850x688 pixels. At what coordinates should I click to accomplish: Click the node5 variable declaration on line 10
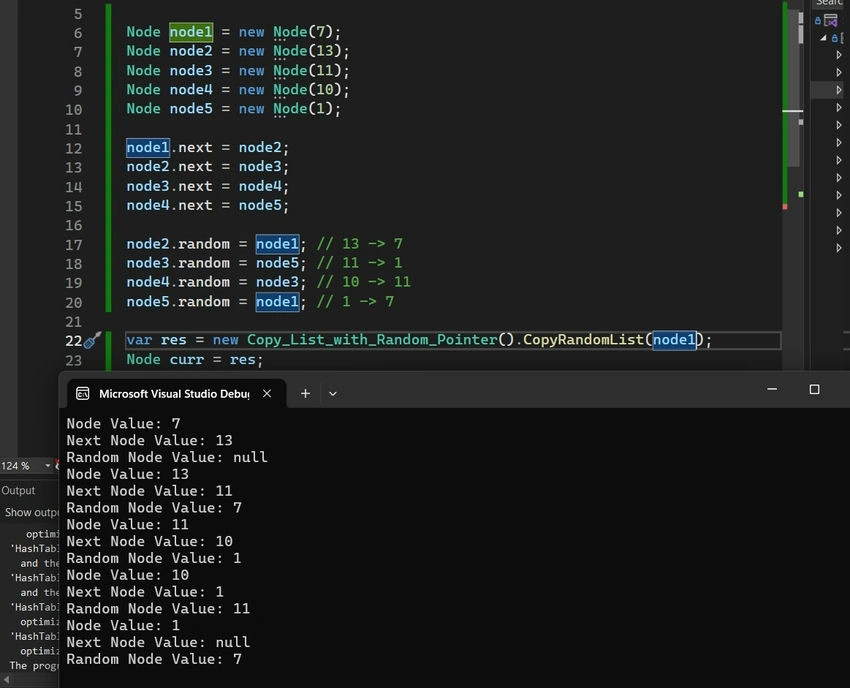191,109
